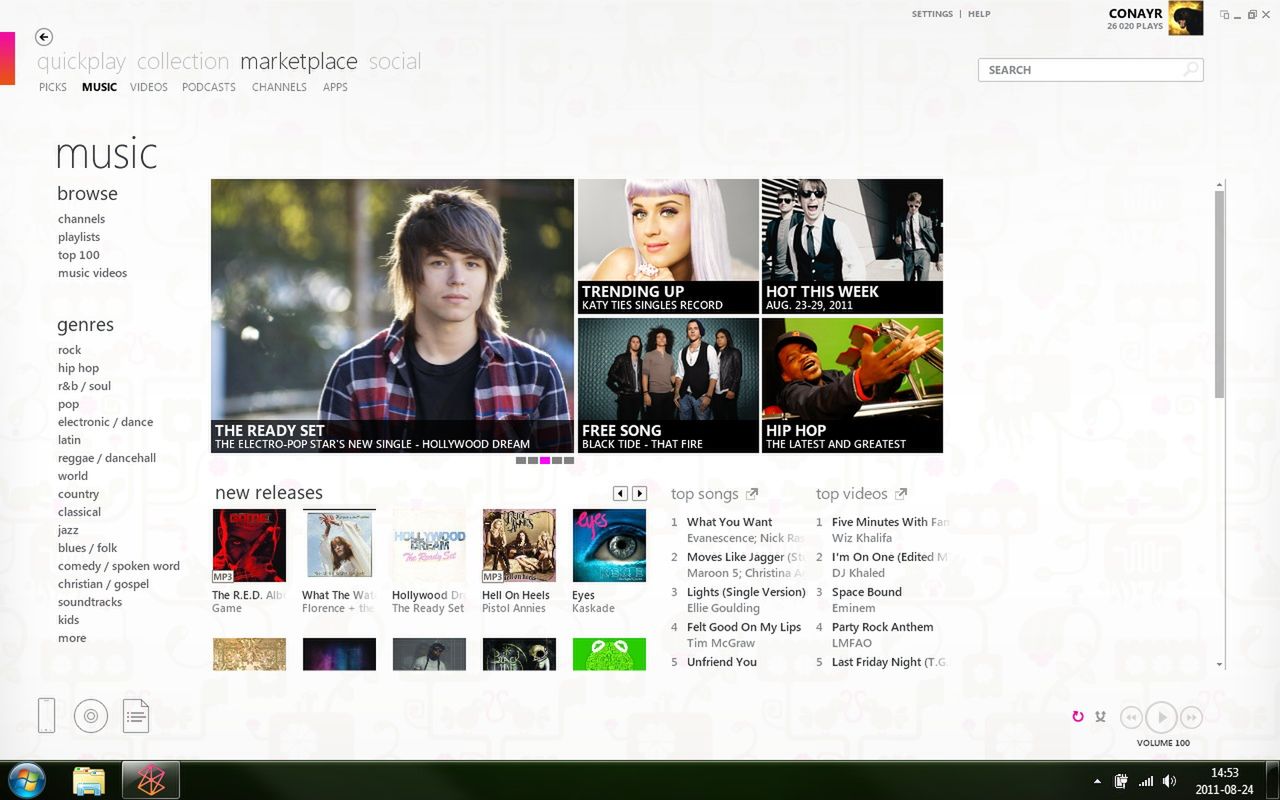Switch to the social tab
The height and width of the screenshot is (800, 1280).
click(395, 62)
